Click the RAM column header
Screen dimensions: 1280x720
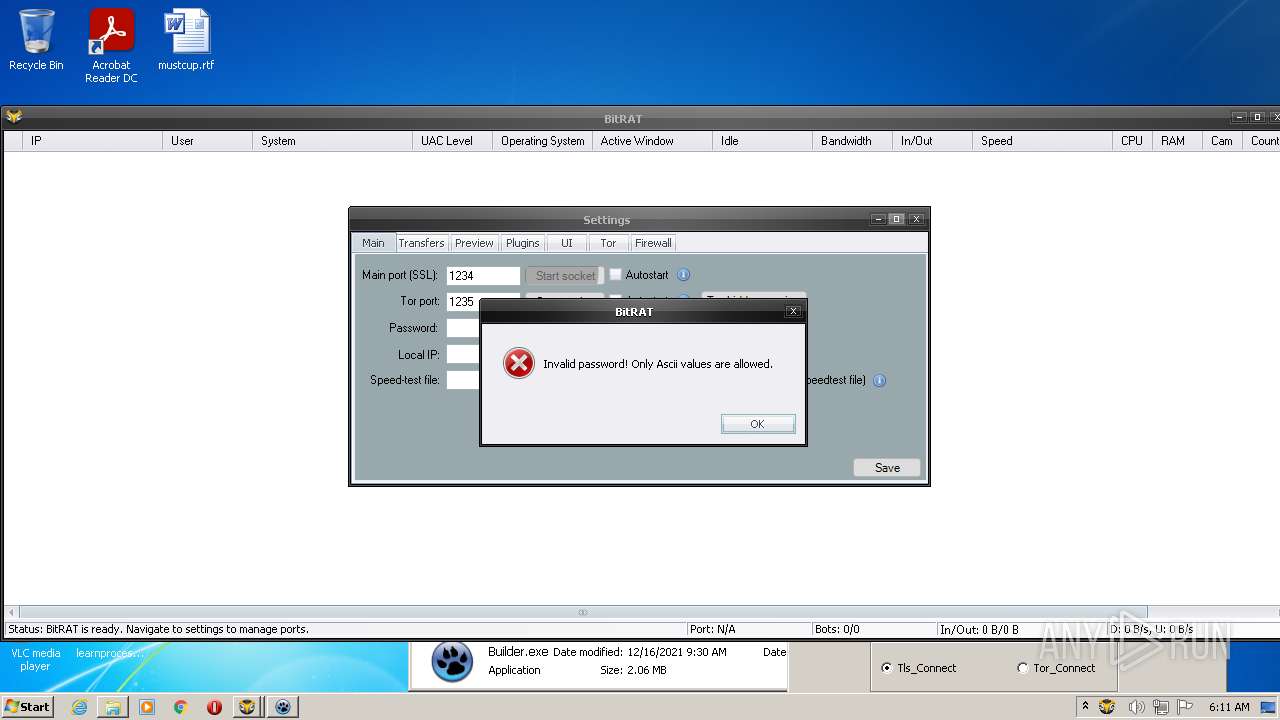coord(1177,141)
